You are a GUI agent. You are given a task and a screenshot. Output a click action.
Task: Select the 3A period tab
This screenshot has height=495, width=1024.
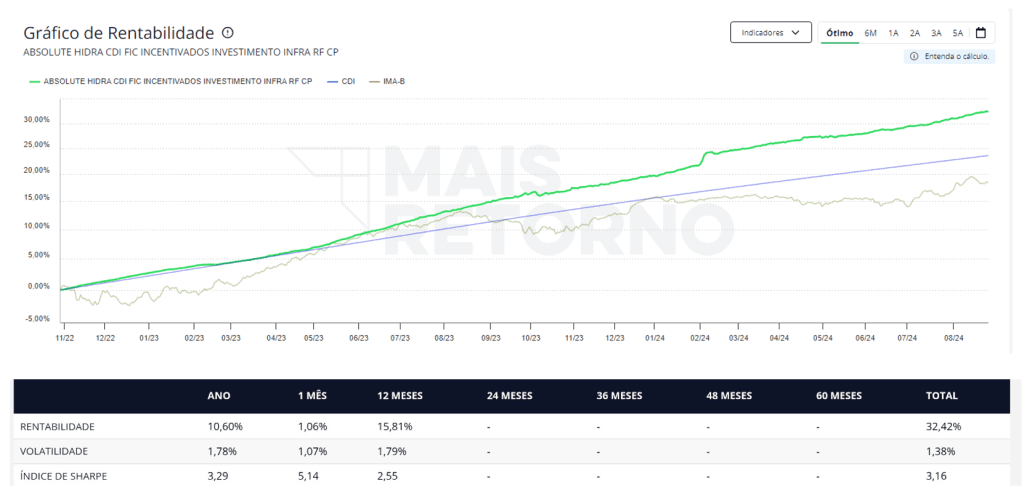tap(936, 33)
